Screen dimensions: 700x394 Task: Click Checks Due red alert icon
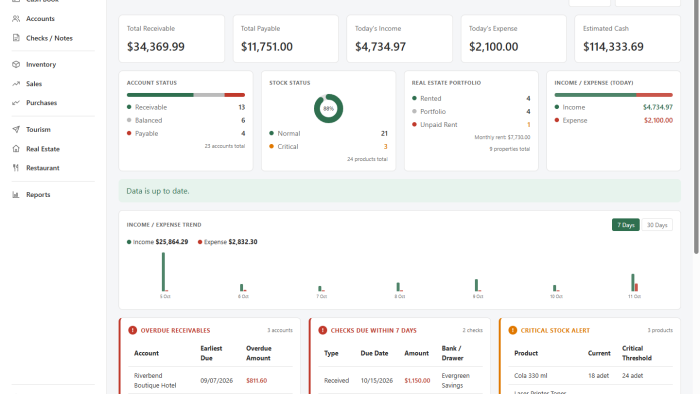point(323,330)
